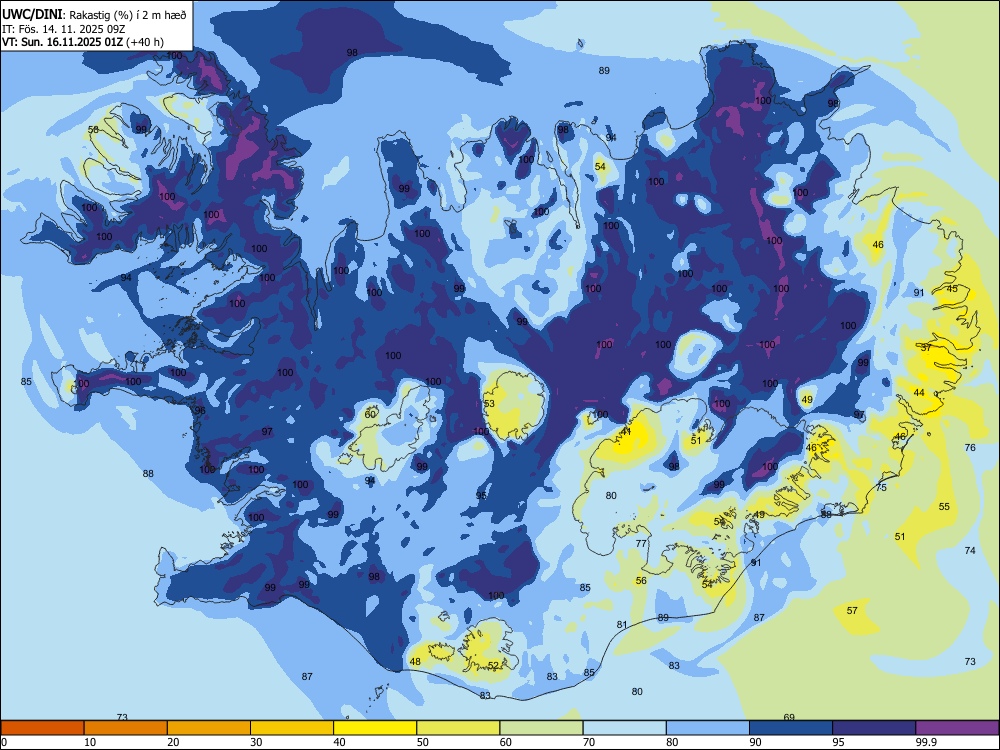Click the offshore value '76' in the east
Screen dimensions: 1000x750
[970, 448]
